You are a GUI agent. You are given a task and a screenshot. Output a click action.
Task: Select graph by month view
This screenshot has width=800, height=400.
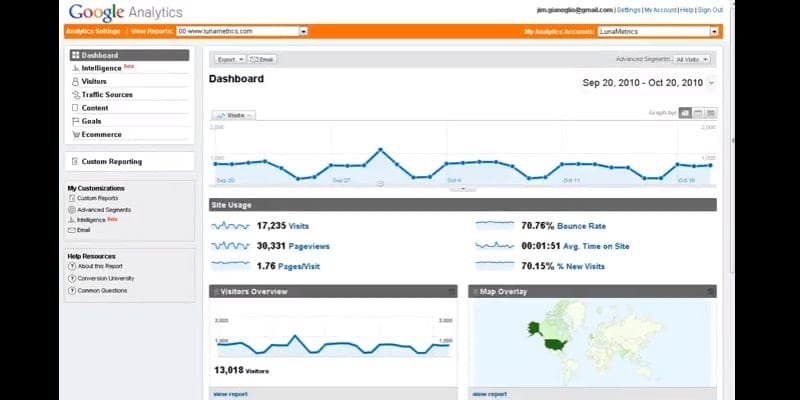(x=711, y=113)
